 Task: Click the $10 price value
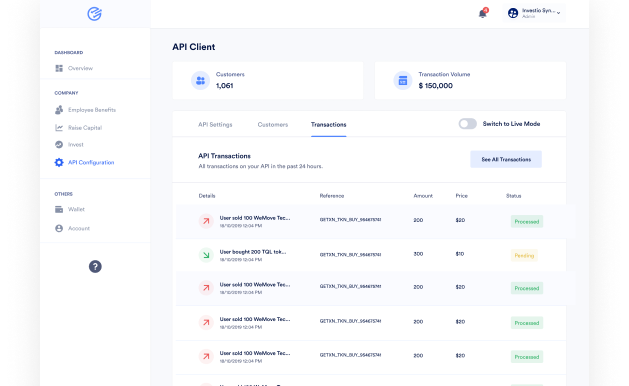[460, 254]
